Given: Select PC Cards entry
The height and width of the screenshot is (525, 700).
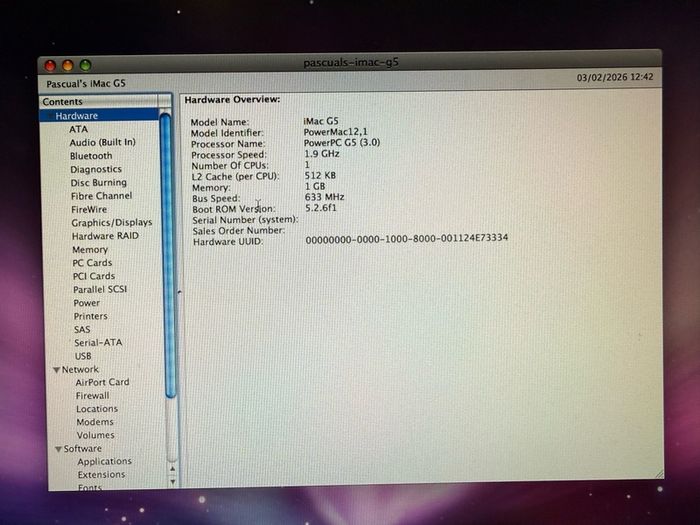Looking at the screenshot, I should click(92, 263).
